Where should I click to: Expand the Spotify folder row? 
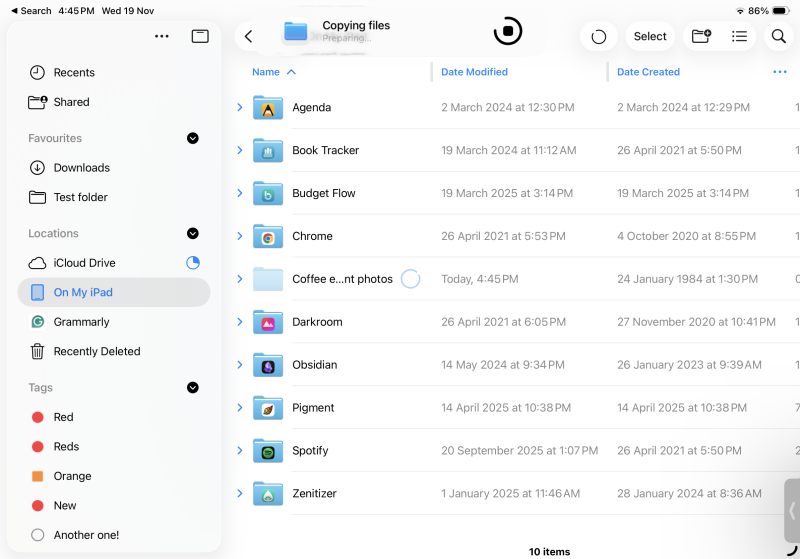[x=240, y=450]
